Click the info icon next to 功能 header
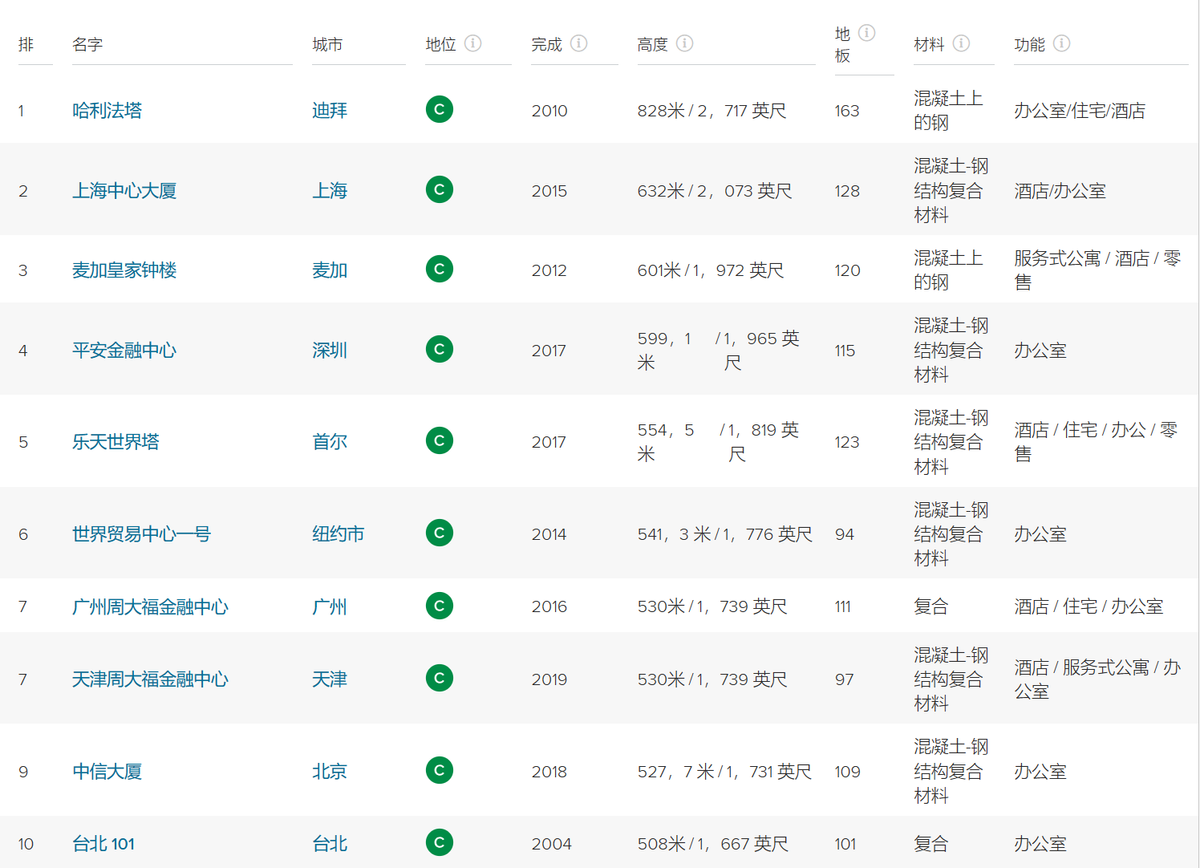This screenshot has width=1200, height=868. (x=1062, y=44)
